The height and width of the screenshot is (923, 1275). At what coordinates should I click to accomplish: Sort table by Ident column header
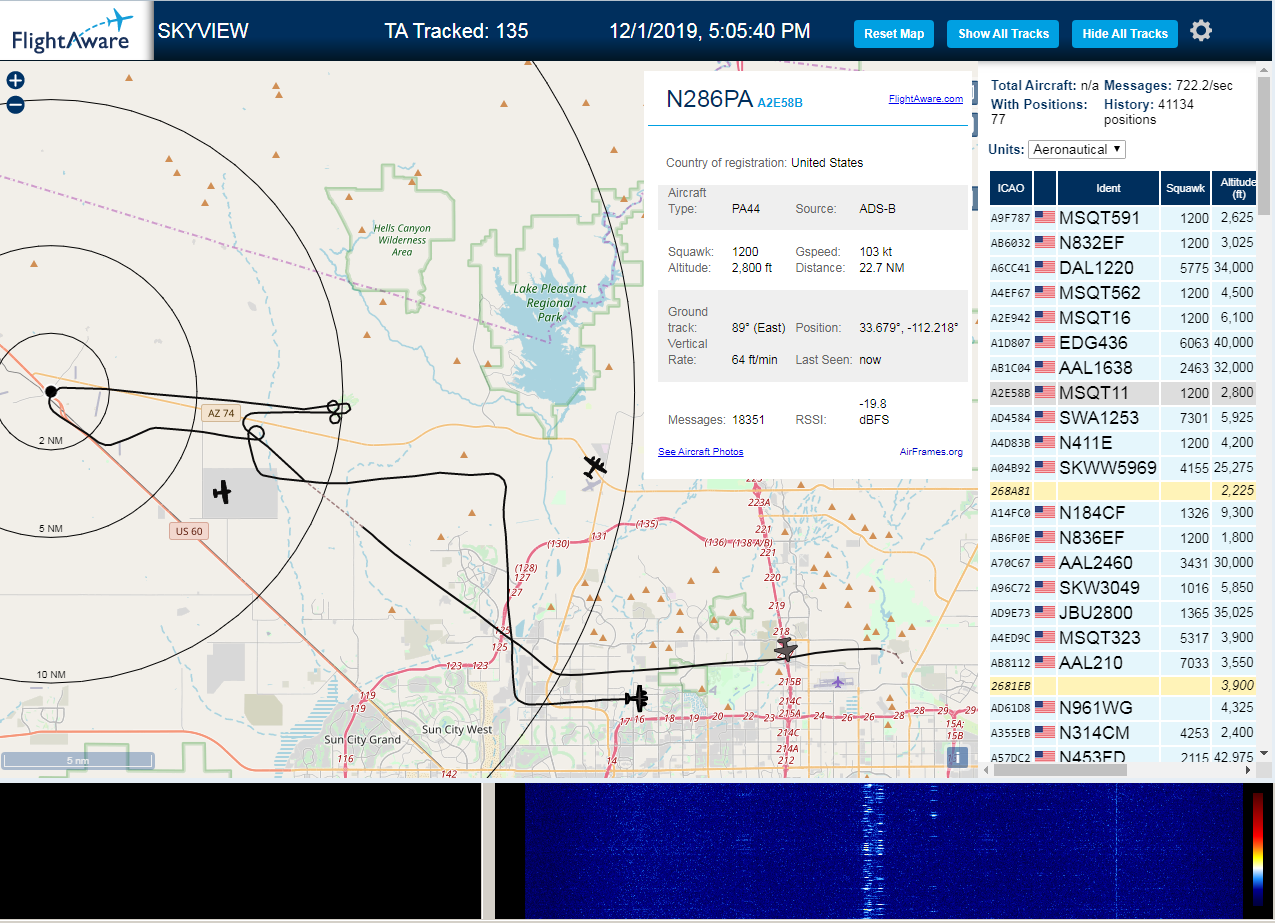point(1108,187)
